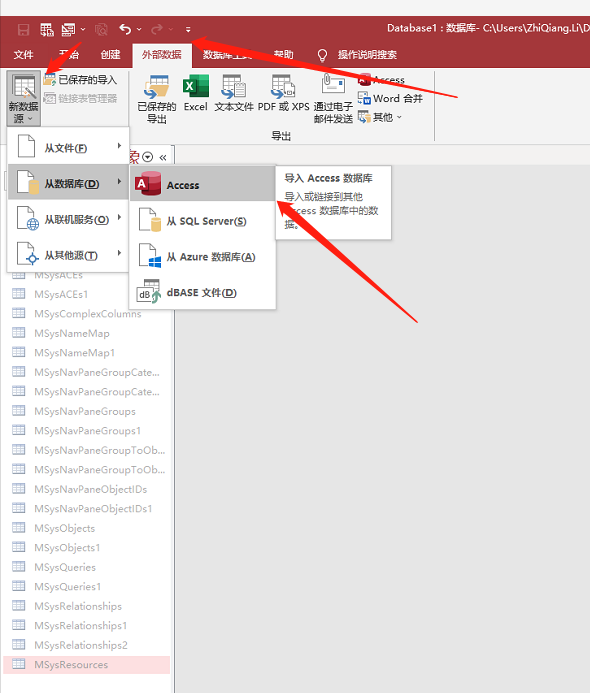
Task: Open the 文件 tab
Action: (23, 54)
